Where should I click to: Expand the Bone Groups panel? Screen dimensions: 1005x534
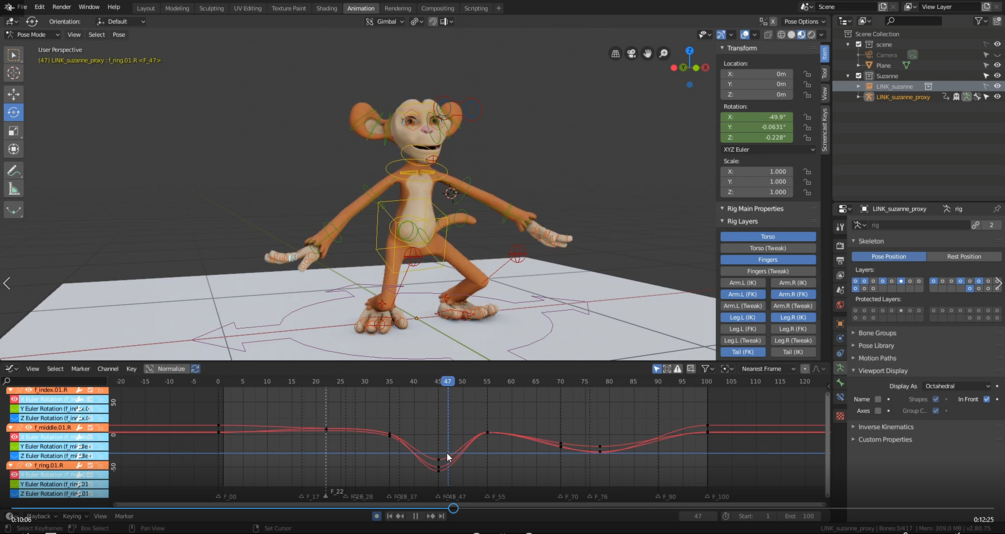click(x=877, y=333)
